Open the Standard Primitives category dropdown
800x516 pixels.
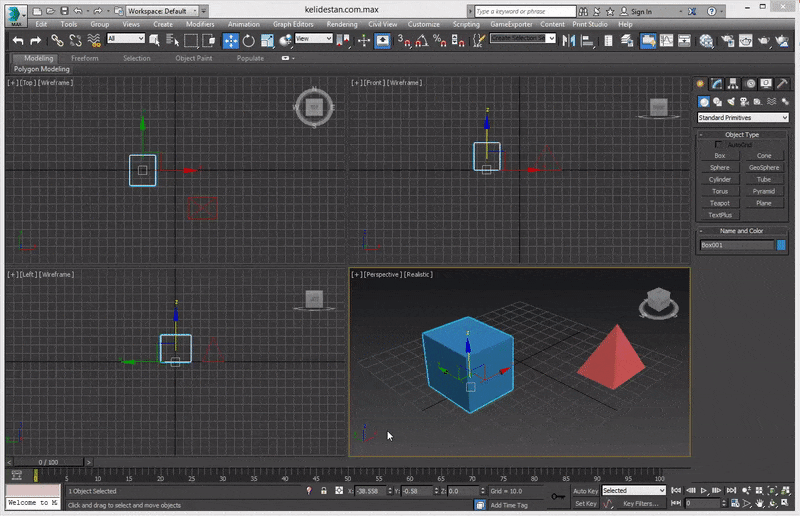tap(742, 117)
